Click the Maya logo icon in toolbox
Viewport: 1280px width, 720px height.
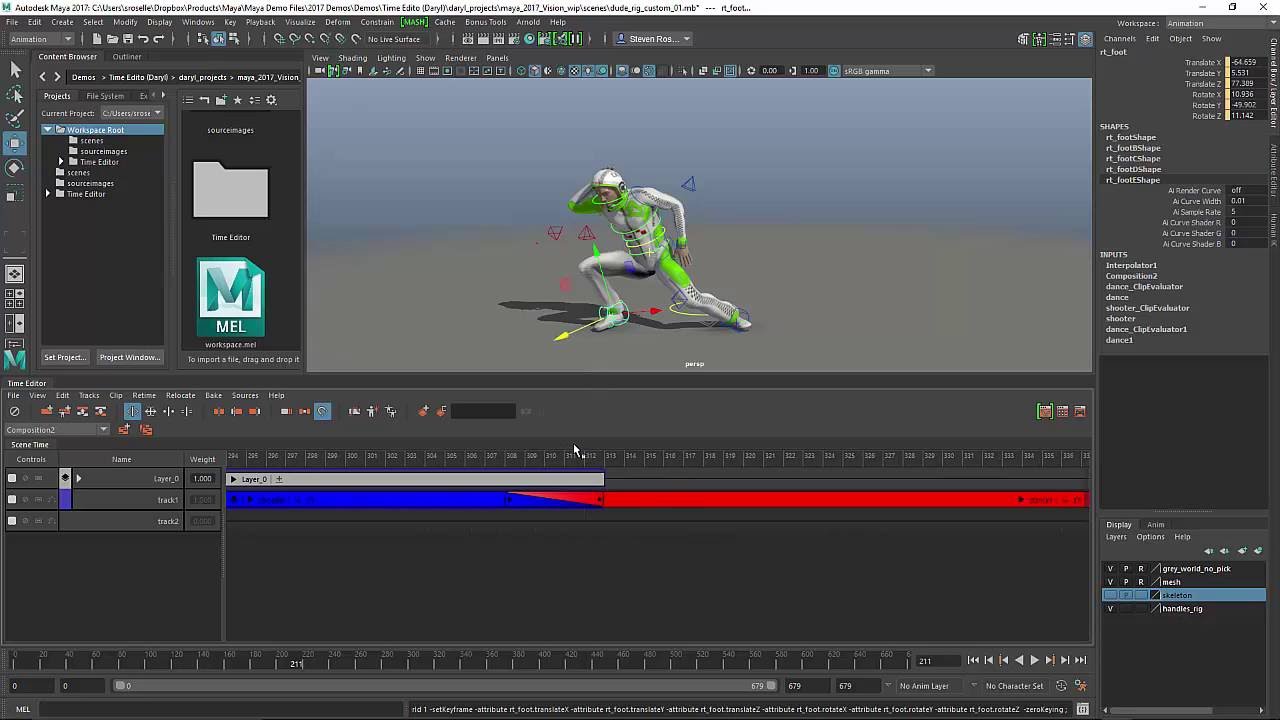(15, 359)
